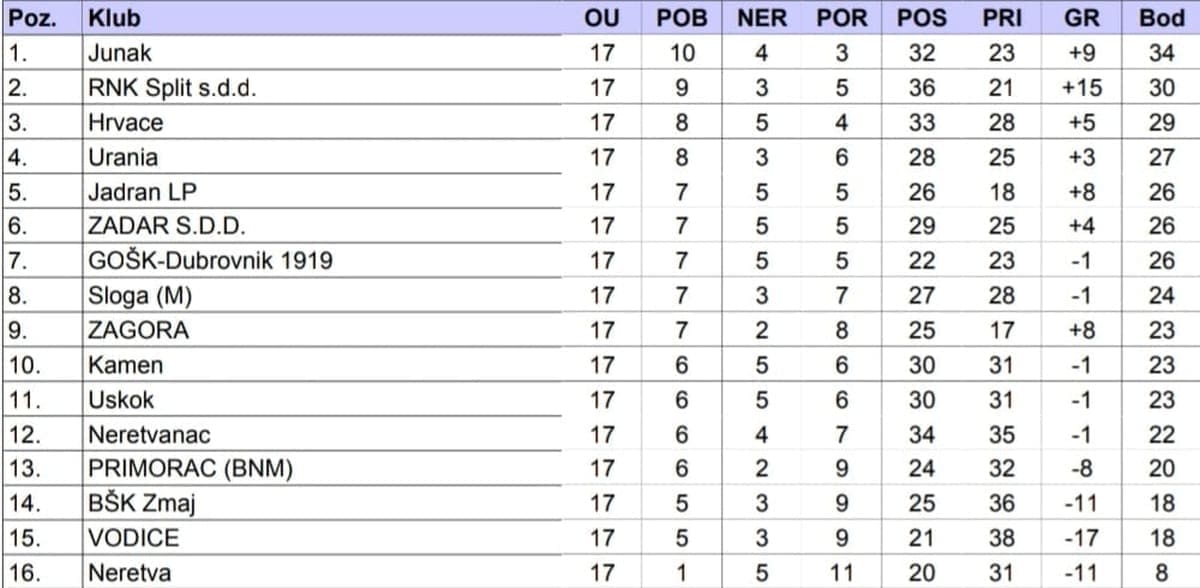
Task: Select RNK Split's +15 goal difference cell
Action: 1081,88
